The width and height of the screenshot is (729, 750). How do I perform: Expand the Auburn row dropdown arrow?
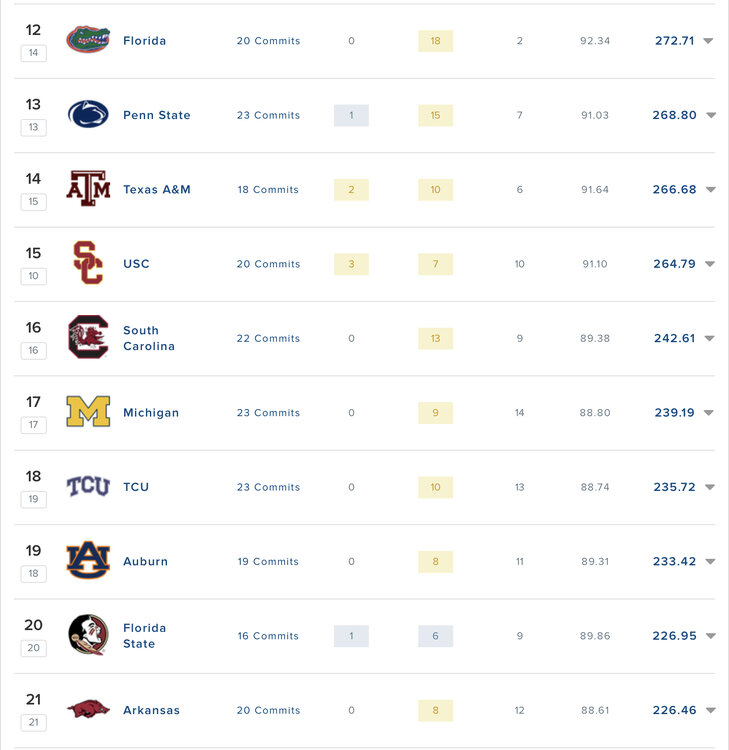pos(709,562)
